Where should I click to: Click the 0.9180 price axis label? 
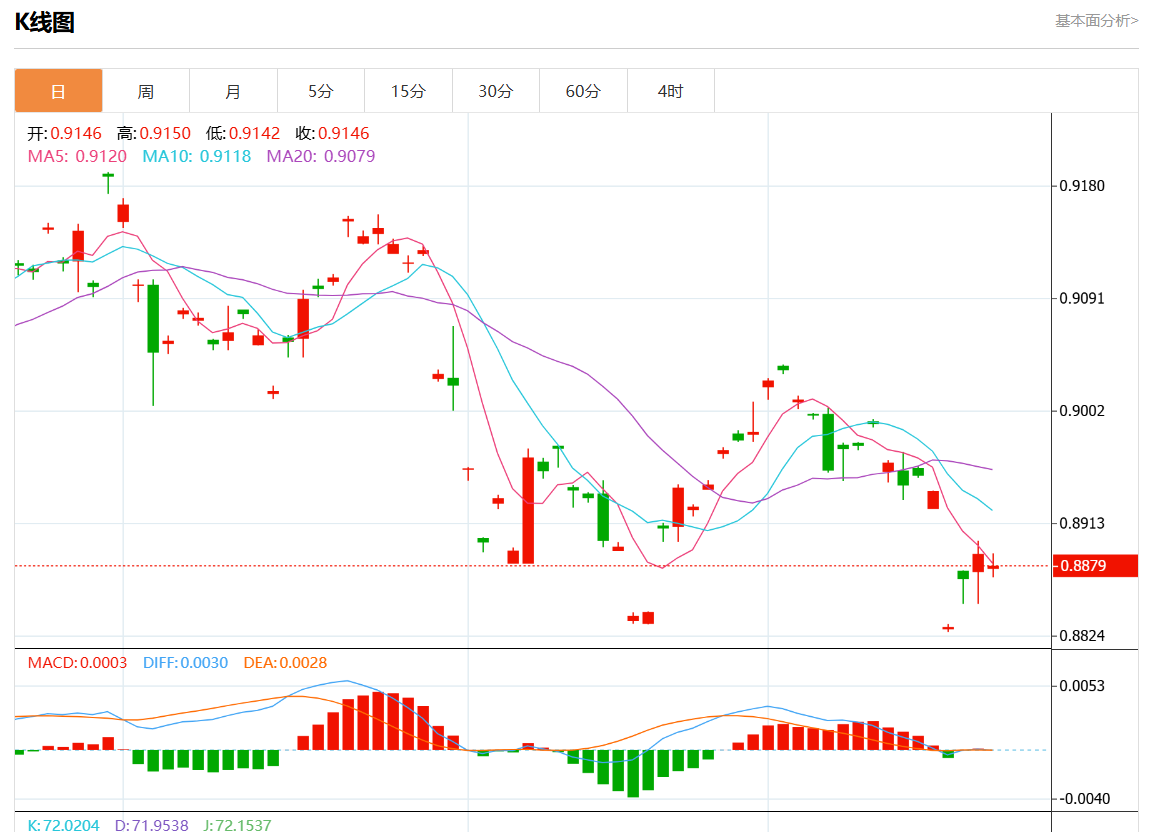(x=1082, y=186)
